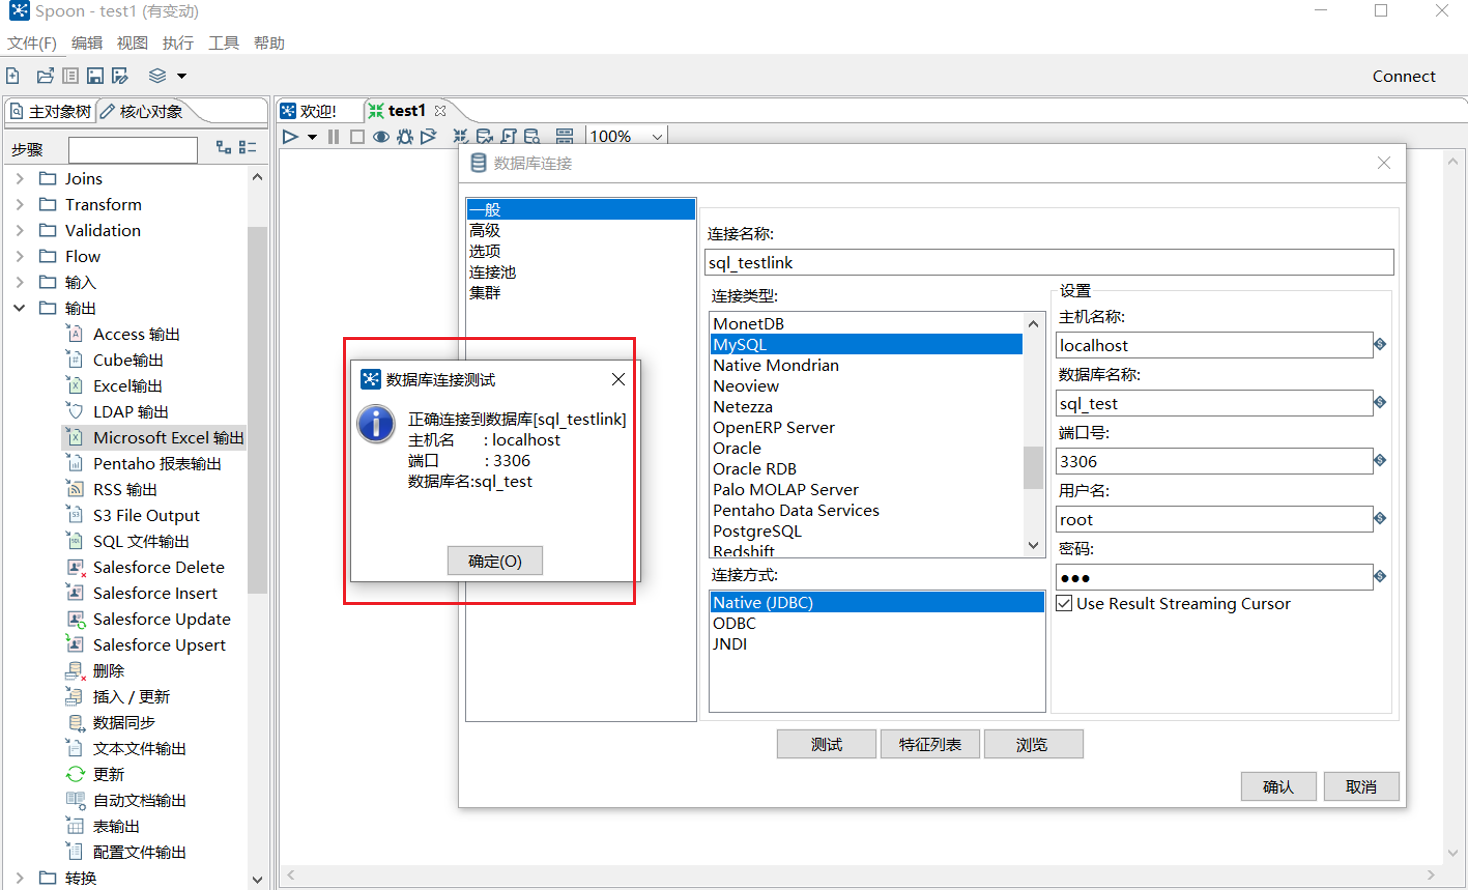
Task: Toggle Use Result Streaming Cursor checkbox
Action: point(1065,604)
